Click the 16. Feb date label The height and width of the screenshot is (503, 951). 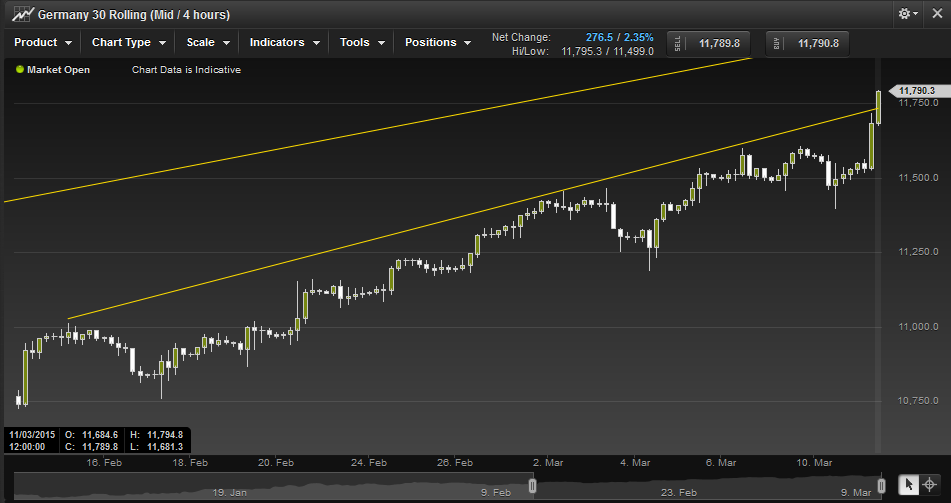104,462
